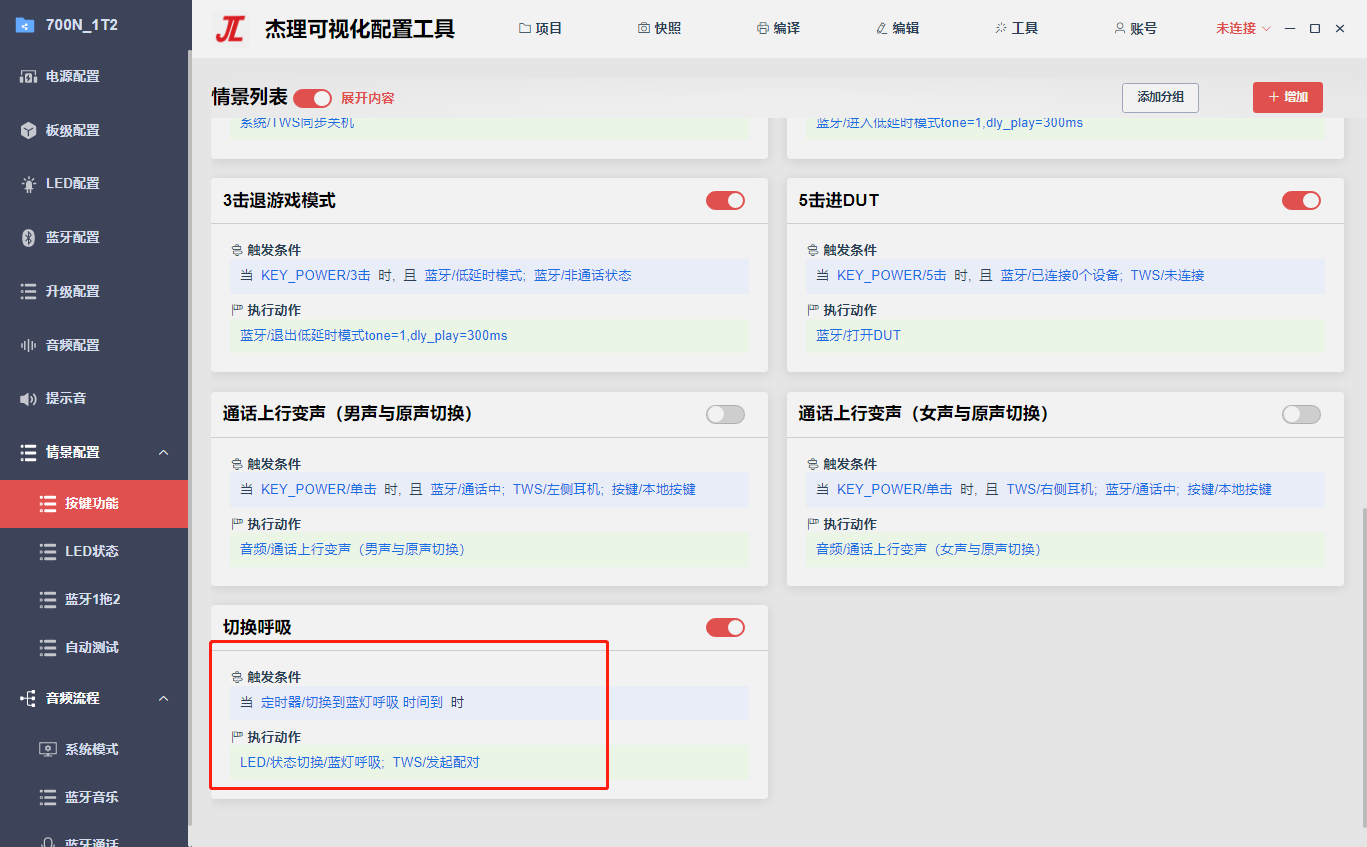
Task: Click the 自动测试 list icon
Action: tap(48, 647)
